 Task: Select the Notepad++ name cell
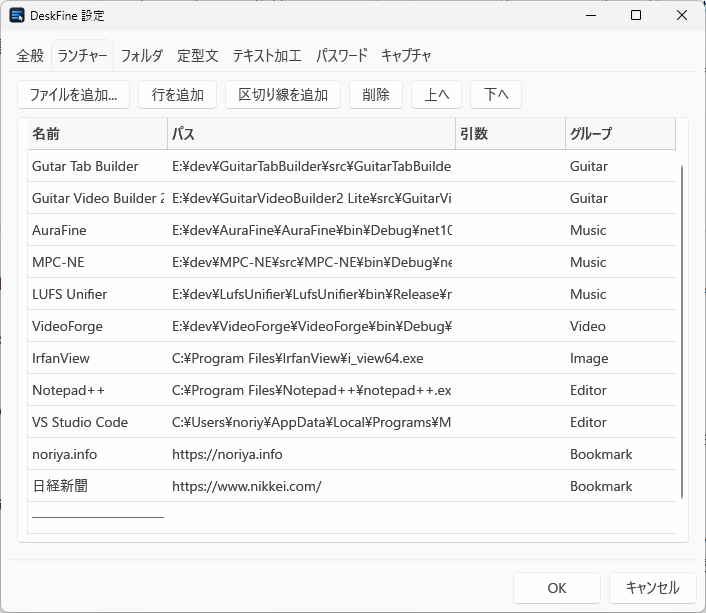[97, 390]
